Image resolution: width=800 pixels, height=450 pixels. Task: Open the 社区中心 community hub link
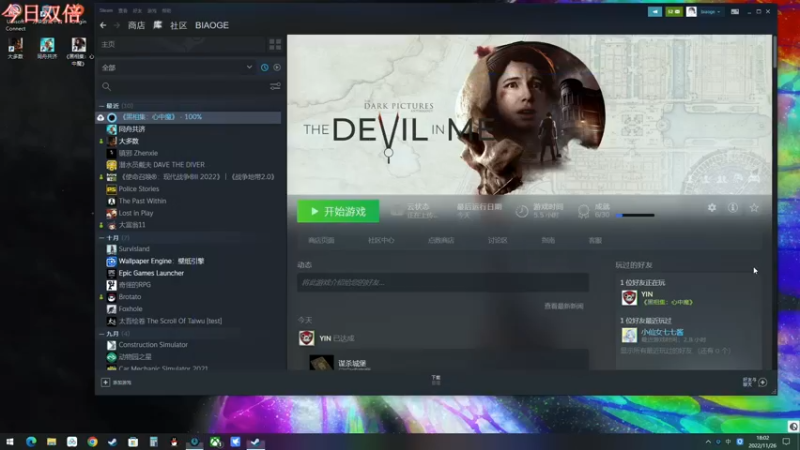tap(381, 240)
